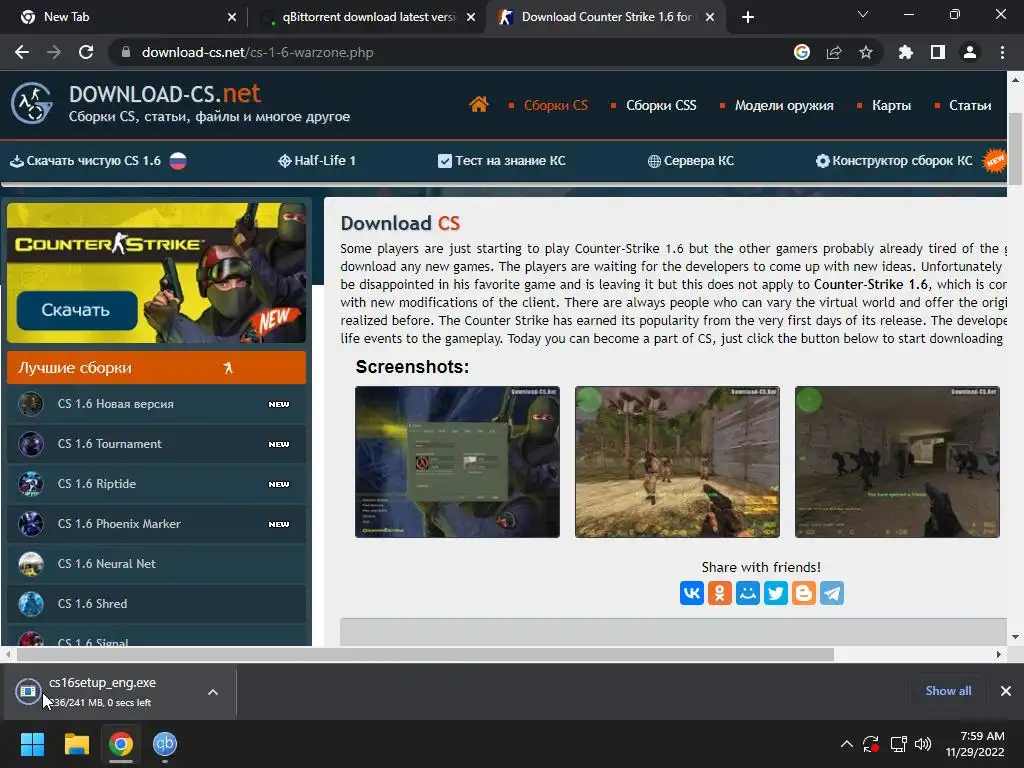Select CS 1.6 Shred build
The width and height of the screenshot is (1024, 768).
(x=157, y=603)
